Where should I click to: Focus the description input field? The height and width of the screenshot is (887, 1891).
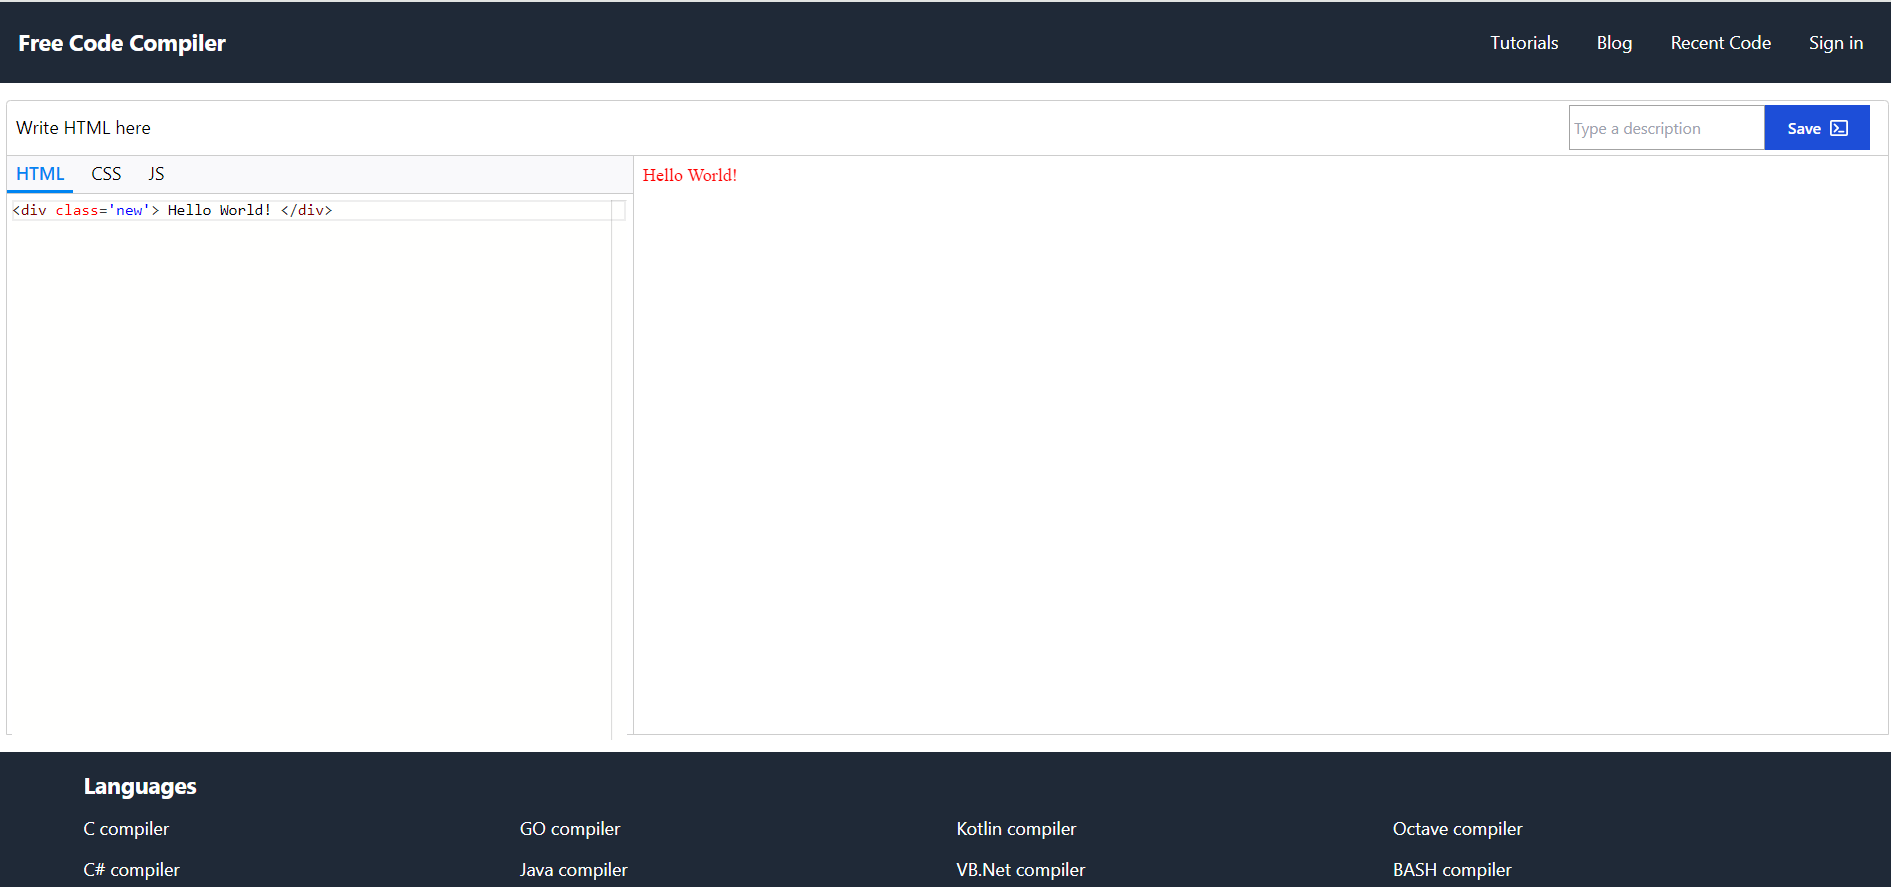point(1667,128)
